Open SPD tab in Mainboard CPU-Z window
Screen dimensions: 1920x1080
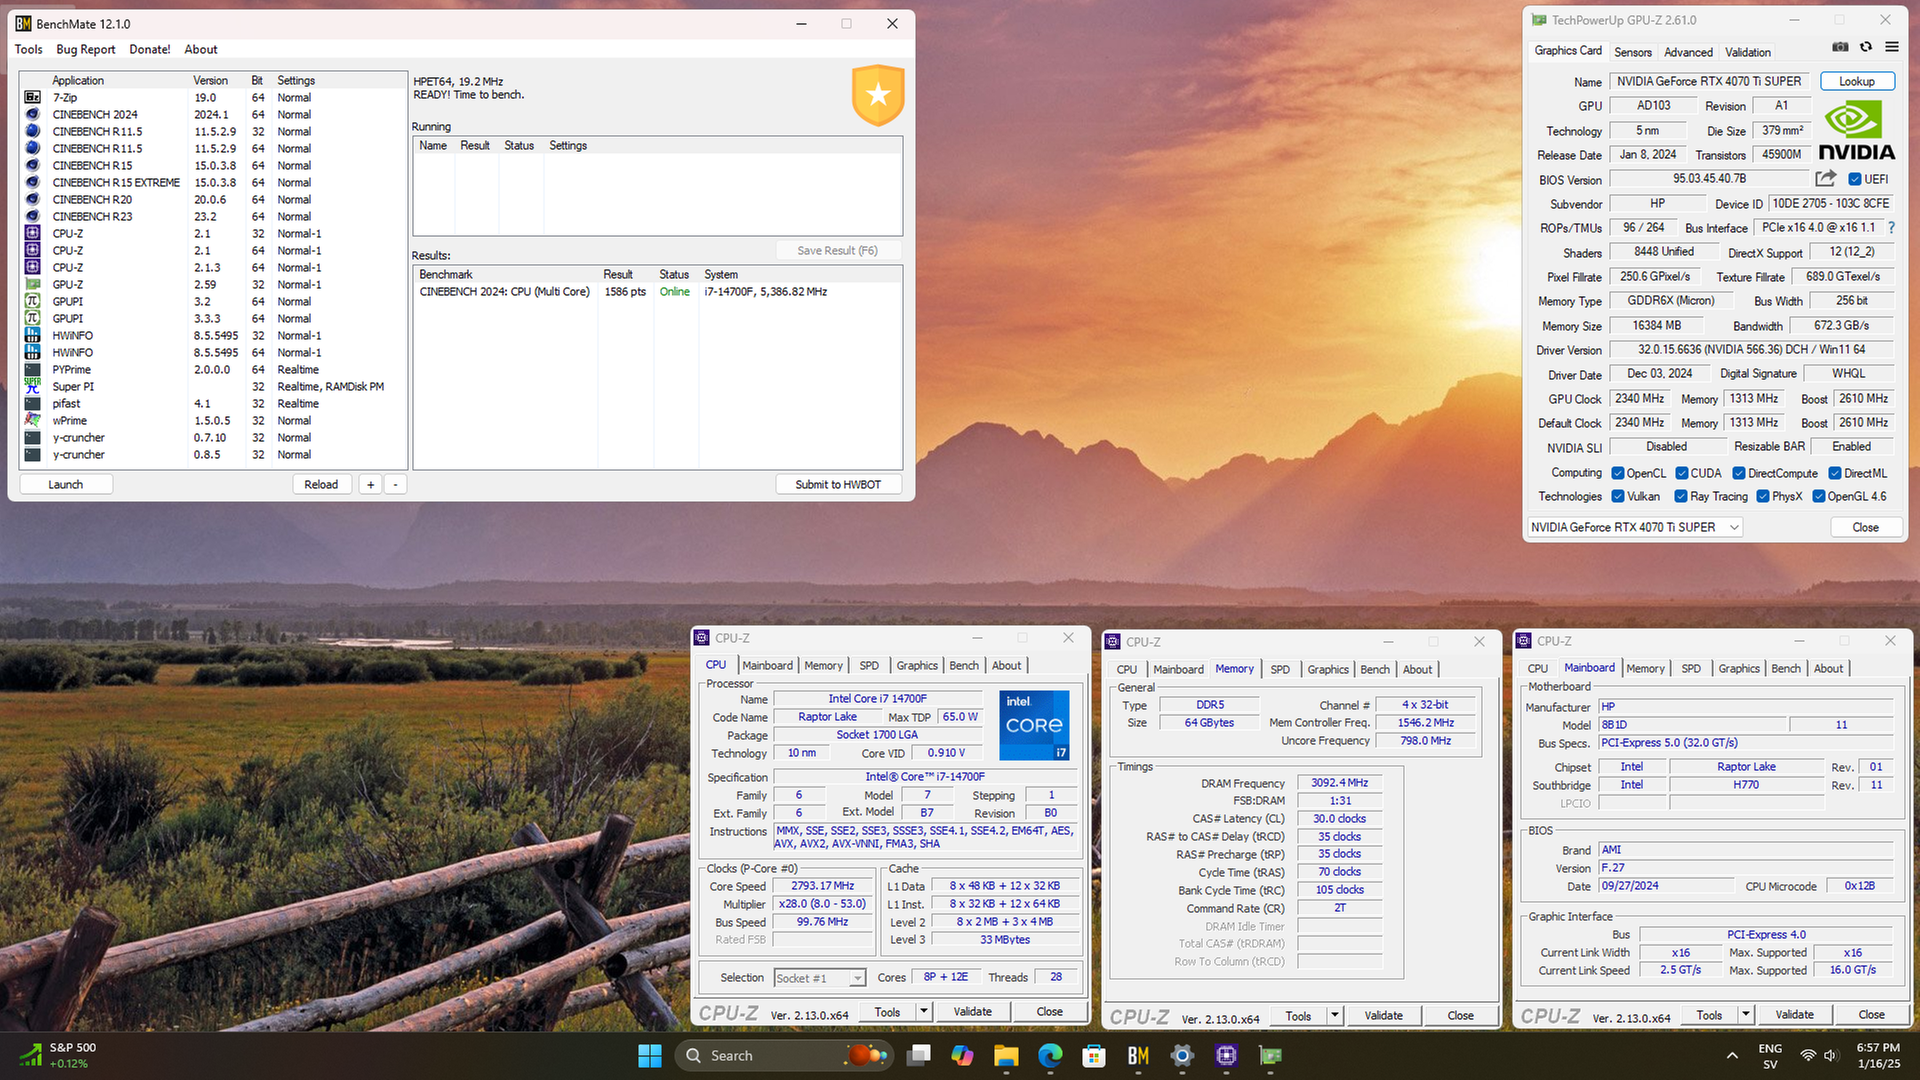point(1691,668)
